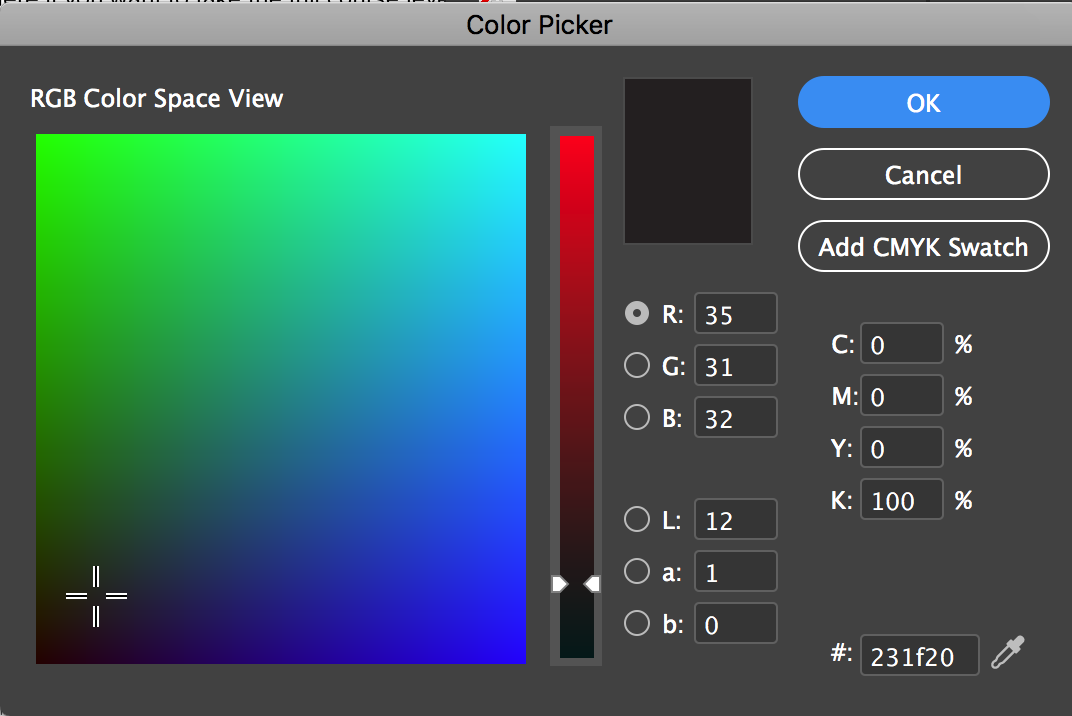Click the K black percentage field
Screen dimensions: 1072x716
pyautogui.click(x=901, y=500)
